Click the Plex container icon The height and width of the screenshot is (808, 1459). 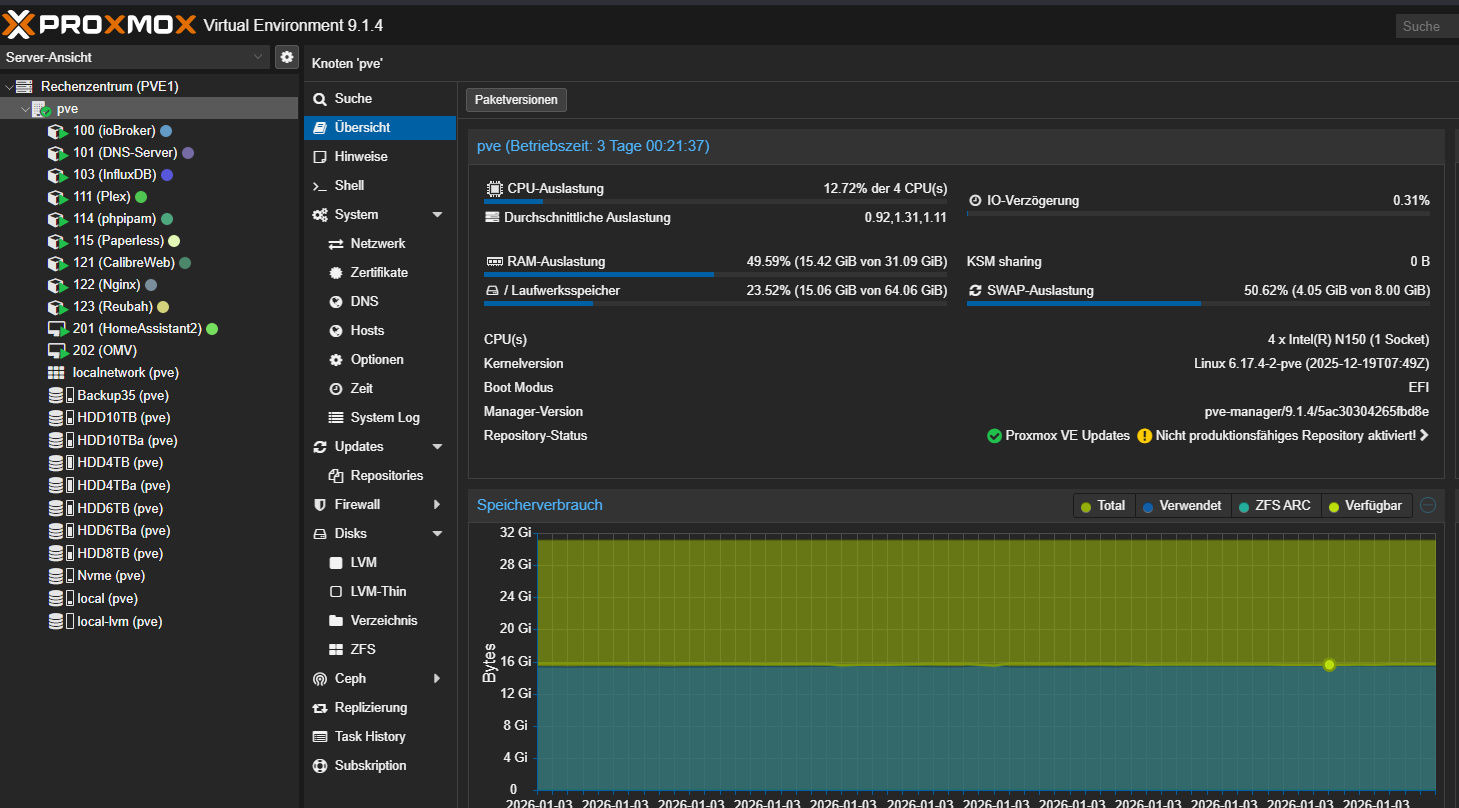tap(58, 197)
